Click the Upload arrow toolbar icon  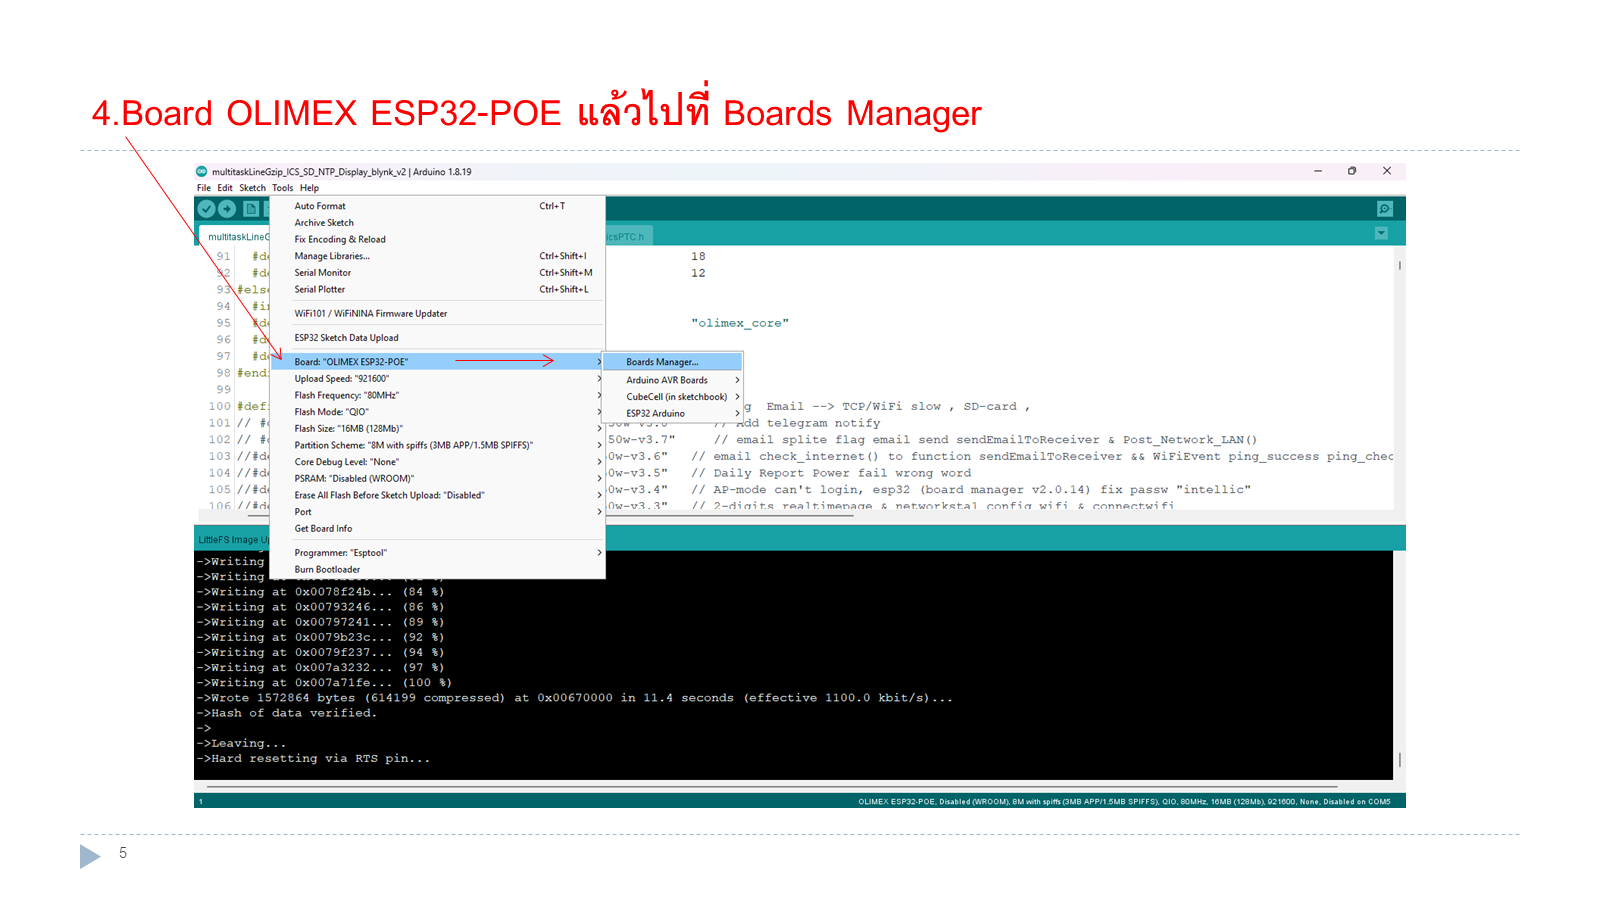(x=227, y=209)
